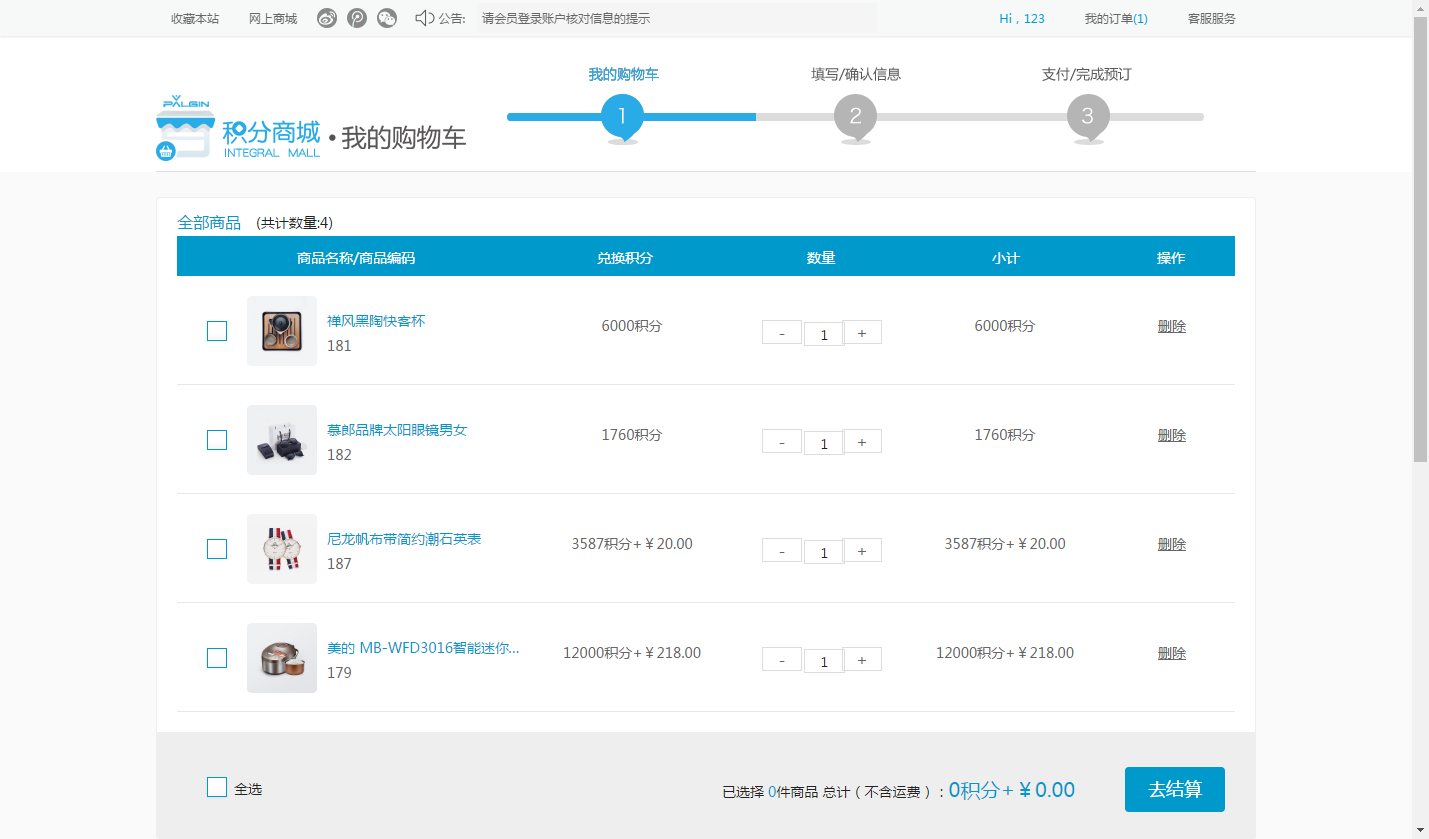This screenshot has height=839, width=1429.
Task: Click step 3 circle in progress bar
Action: (x=1088, y=117)
